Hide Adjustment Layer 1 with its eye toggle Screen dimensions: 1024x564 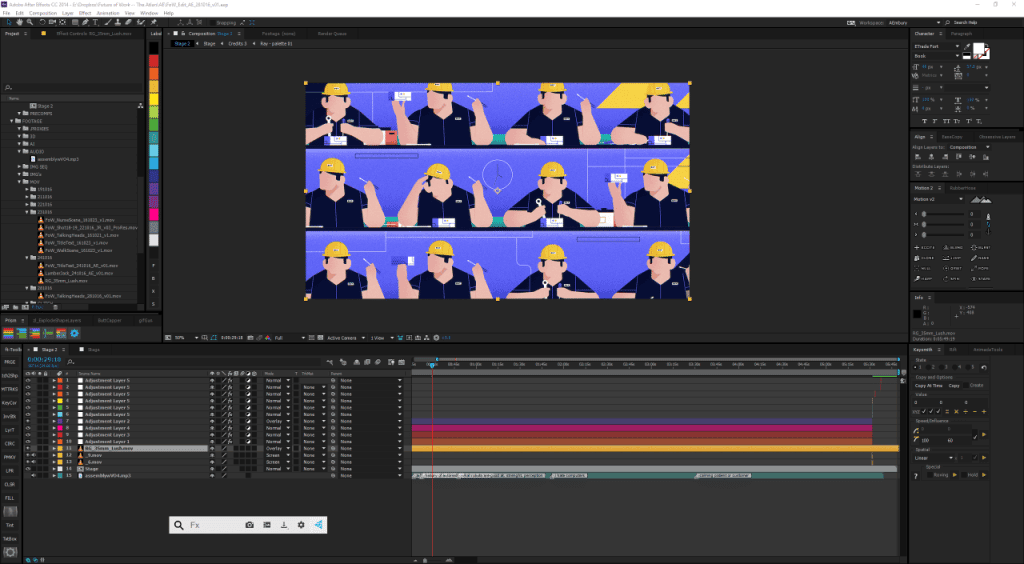[29, 442]
